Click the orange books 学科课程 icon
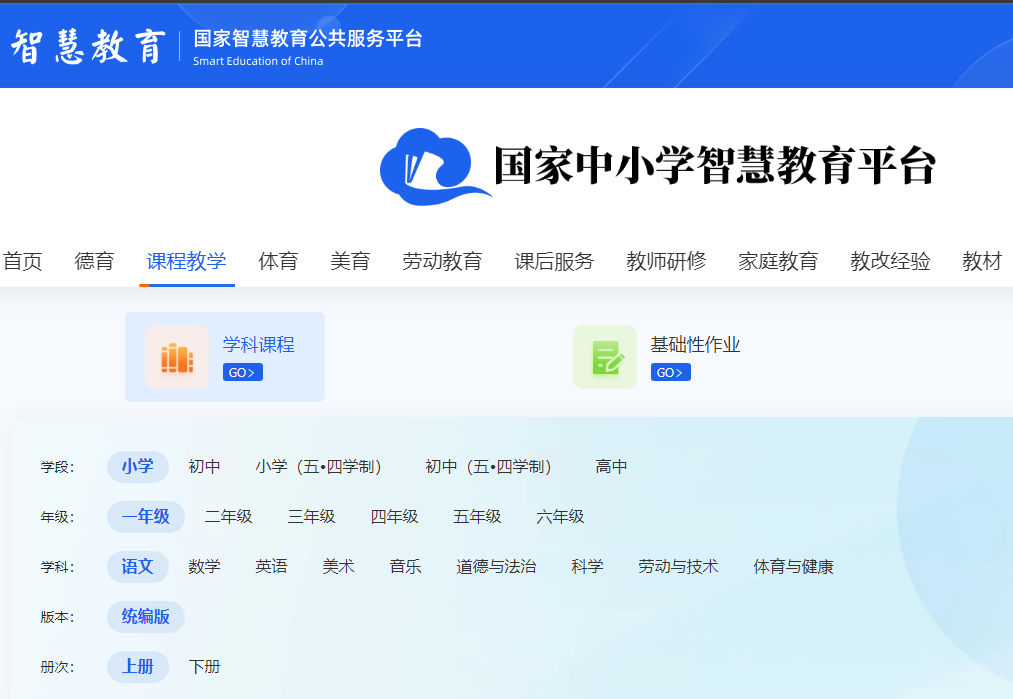This screenshot has height=699, width=1013. pyautogui.click(x=177, y=357)
